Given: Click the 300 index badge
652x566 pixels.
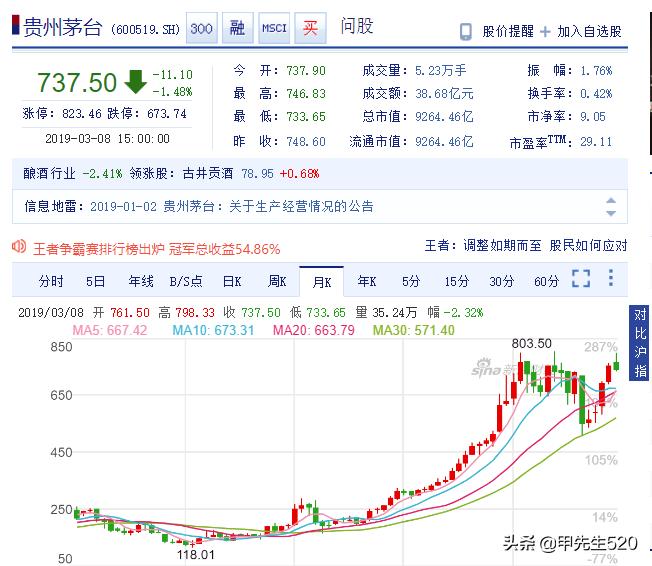Looking at the screenshot, I should coord(202,28).
